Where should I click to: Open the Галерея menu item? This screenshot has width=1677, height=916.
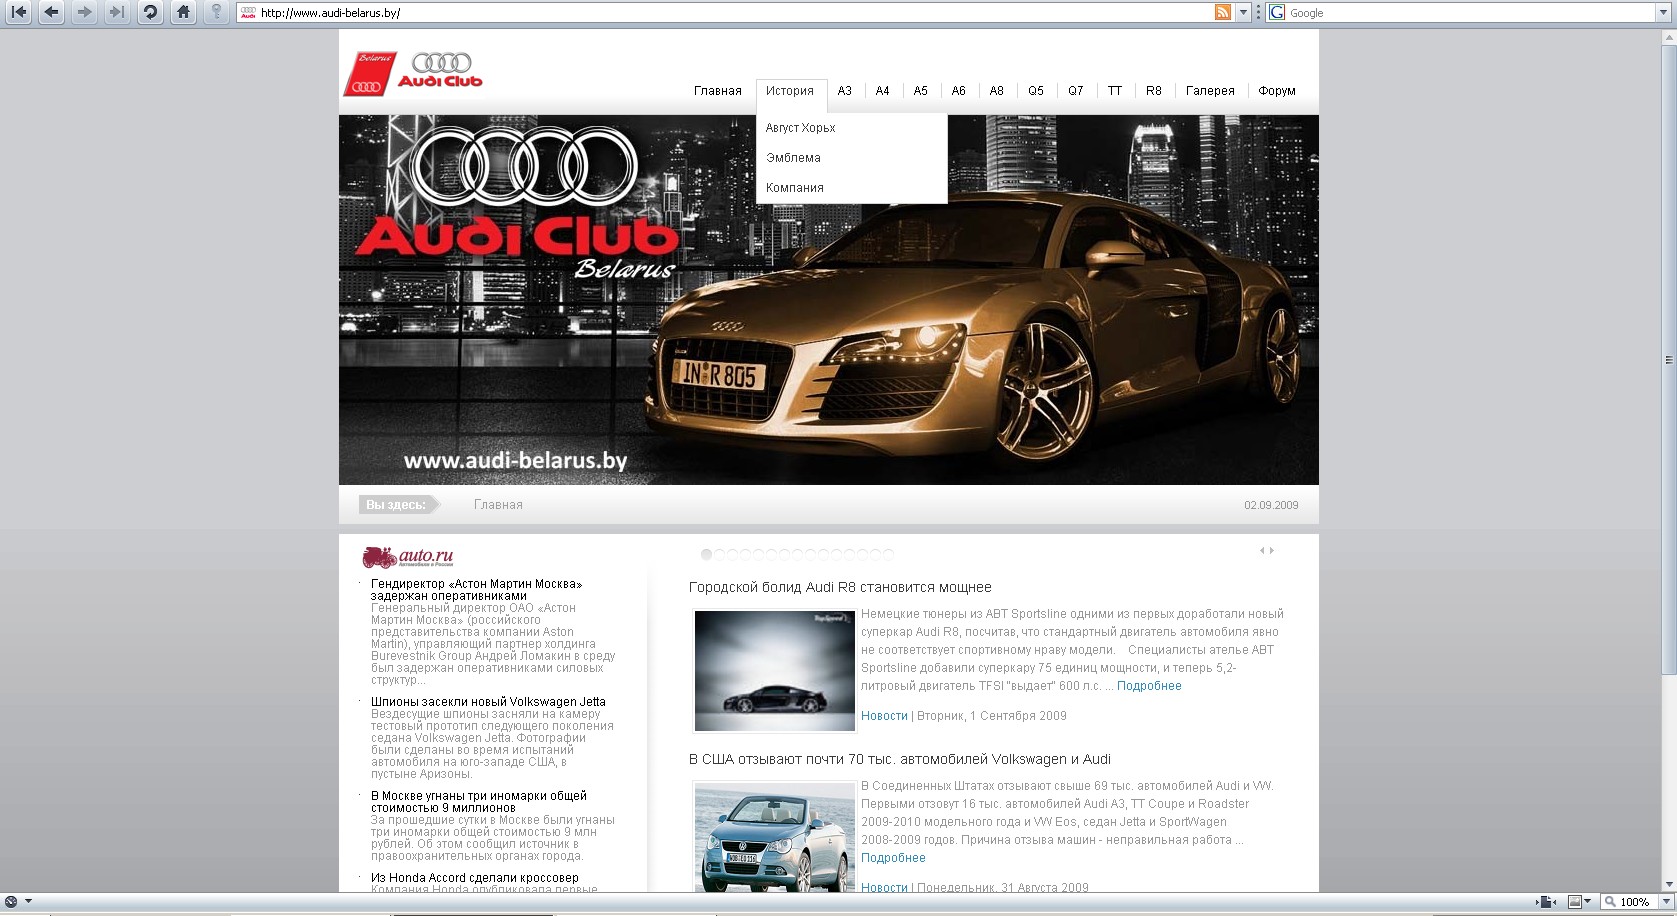coord(1210,91)
